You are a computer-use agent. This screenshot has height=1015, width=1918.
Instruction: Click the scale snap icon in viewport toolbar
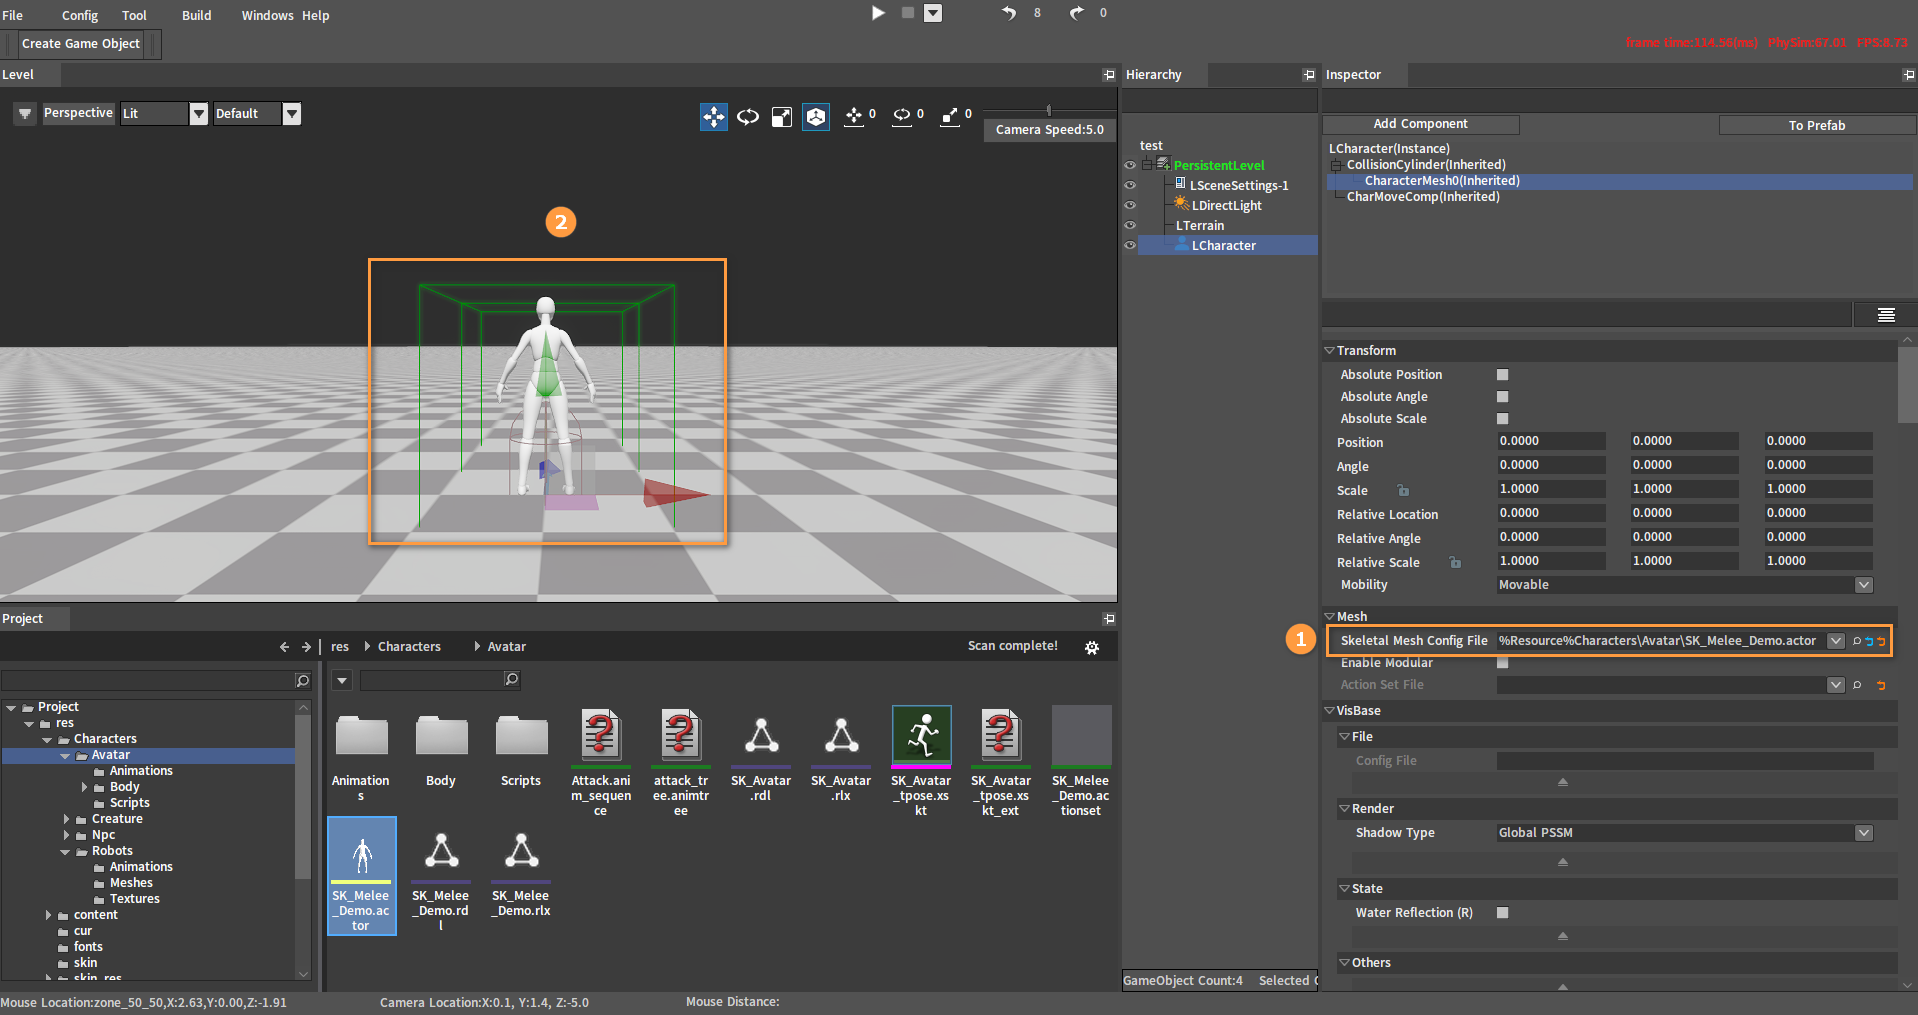pyautogui.click(x=950, y=117)
